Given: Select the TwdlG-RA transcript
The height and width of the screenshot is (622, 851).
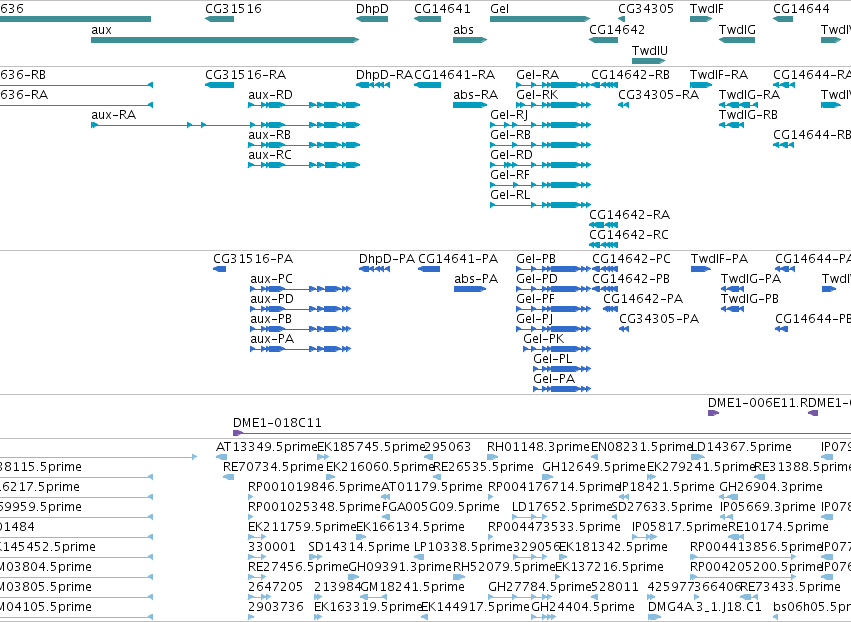Looking at the screenshot, I should [738, 105].
